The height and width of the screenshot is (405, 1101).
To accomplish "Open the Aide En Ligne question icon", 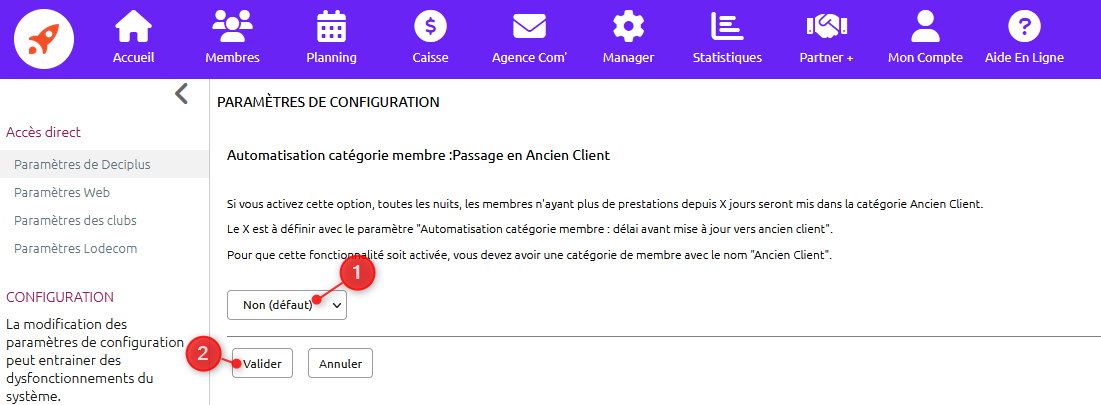I will click(1024, 27).
